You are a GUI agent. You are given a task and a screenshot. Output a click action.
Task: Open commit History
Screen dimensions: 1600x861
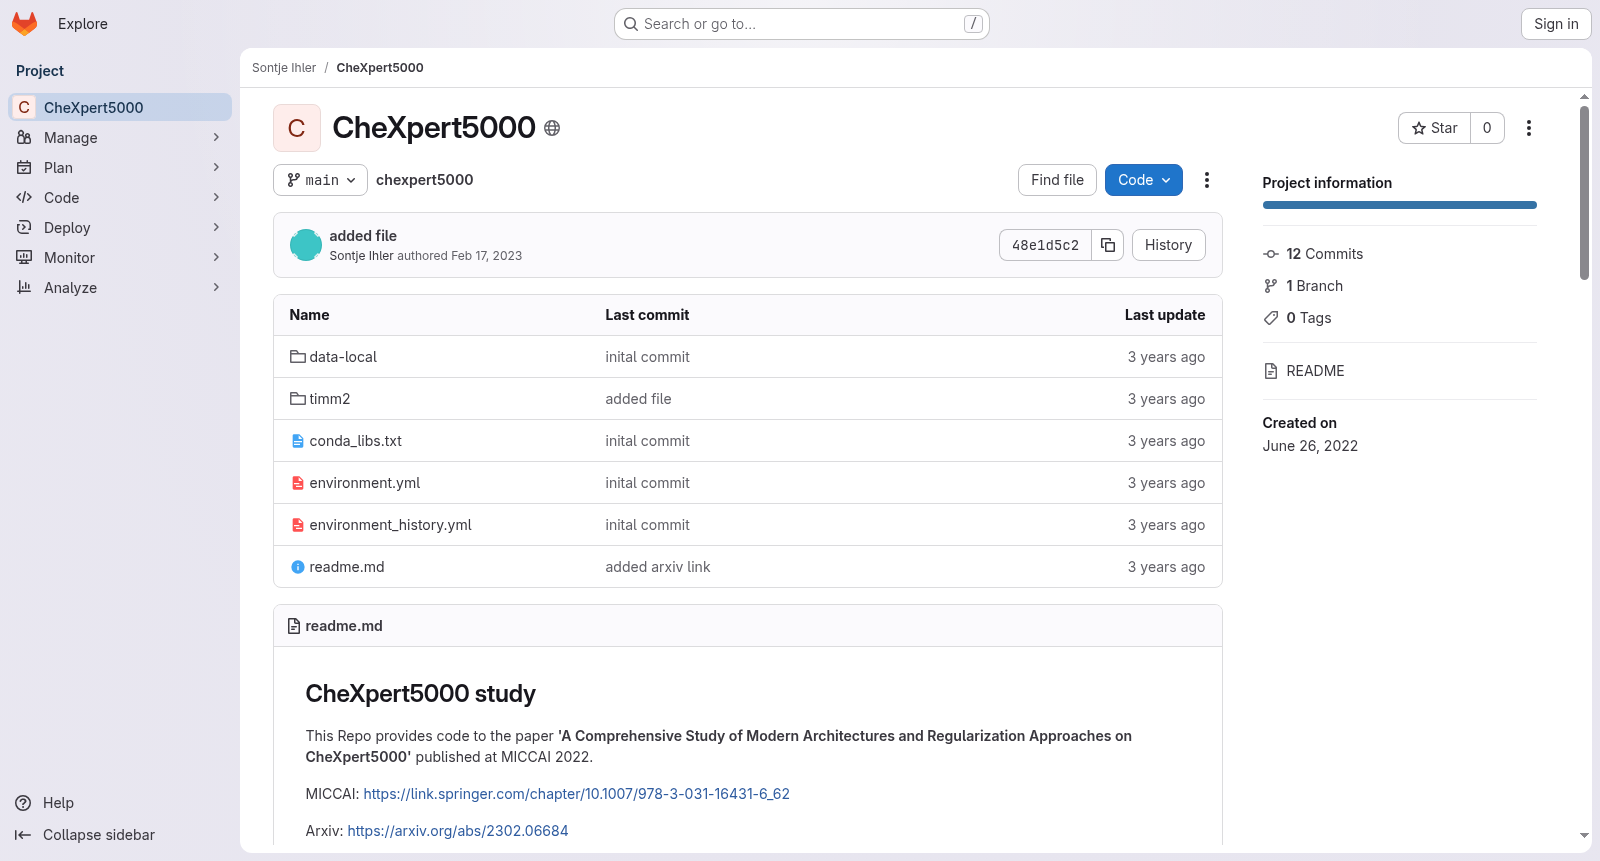[1168, 245]
